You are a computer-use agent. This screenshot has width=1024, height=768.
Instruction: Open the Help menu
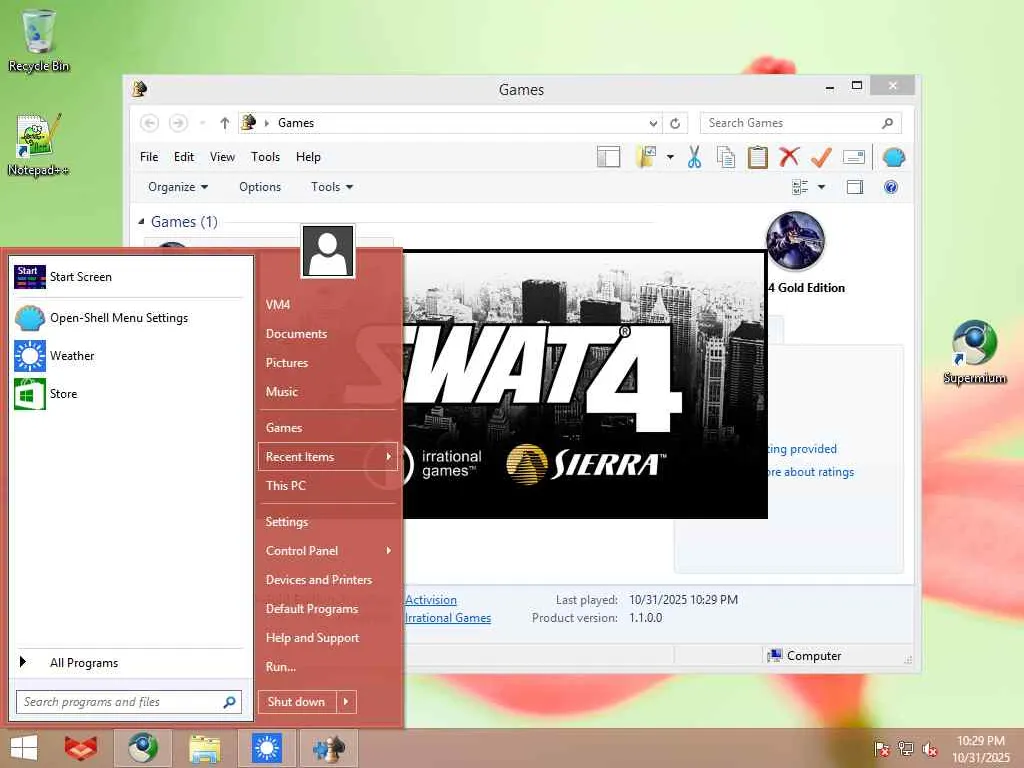(308, 157)
